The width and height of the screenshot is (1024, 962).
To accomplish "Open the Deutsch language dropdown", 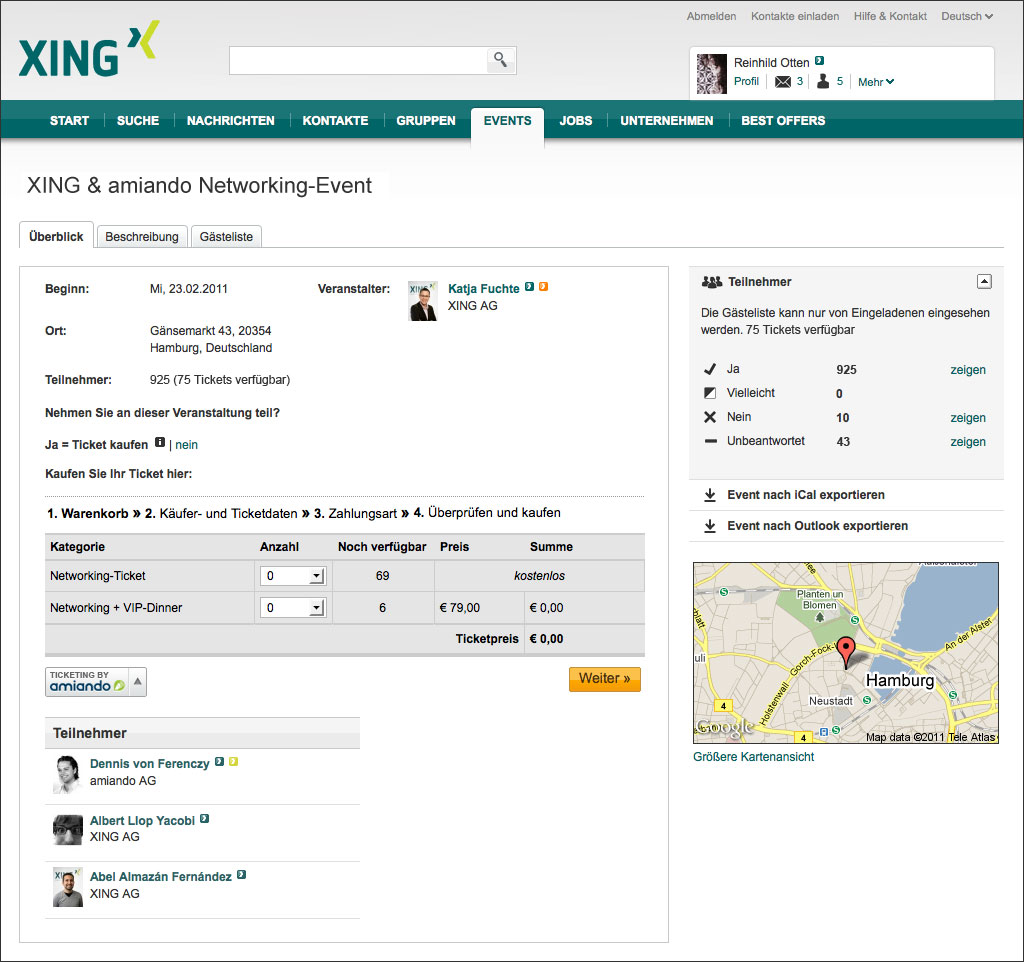I will pyautogui.click(x=967, y=16).
